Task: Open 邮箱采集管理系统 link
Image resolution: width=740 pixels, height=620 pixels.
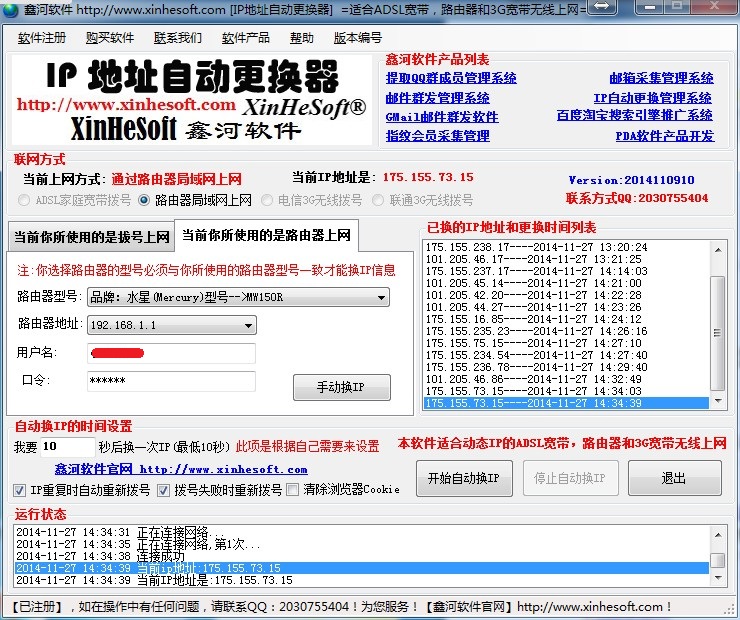Action: 661,78
